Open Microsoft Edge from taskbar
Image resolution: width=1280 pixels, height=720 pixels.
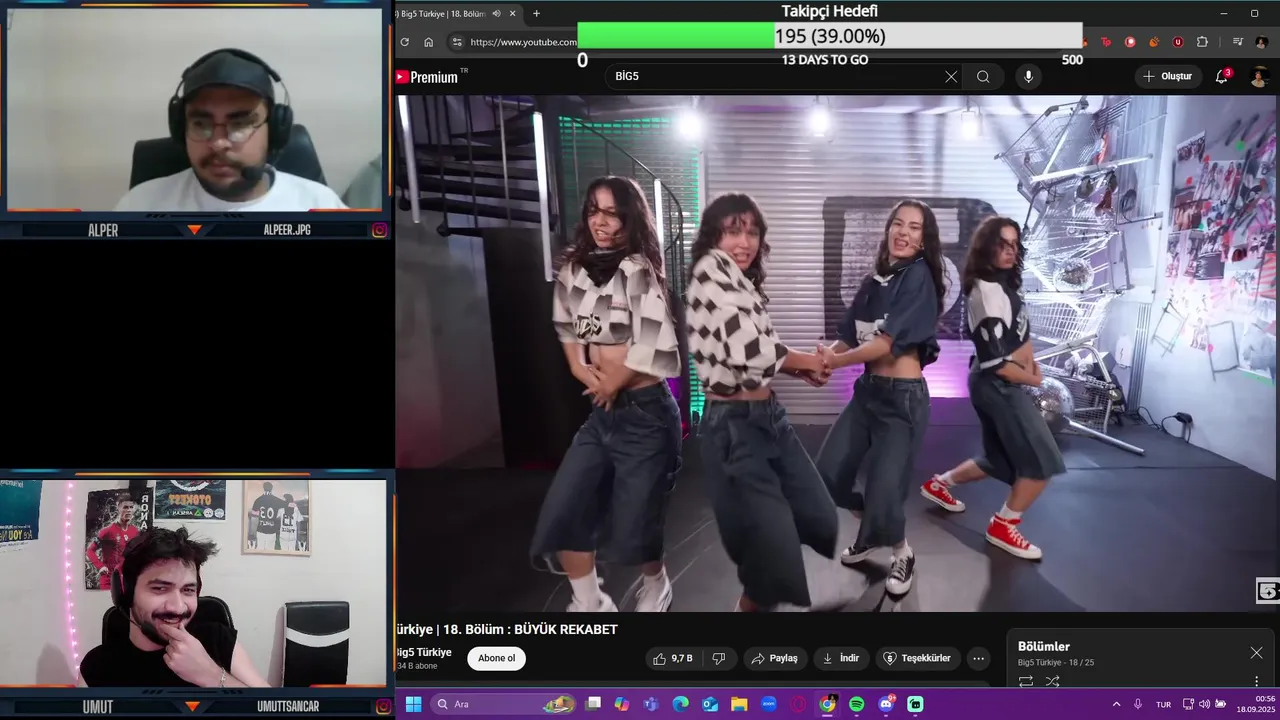(680, 704)
